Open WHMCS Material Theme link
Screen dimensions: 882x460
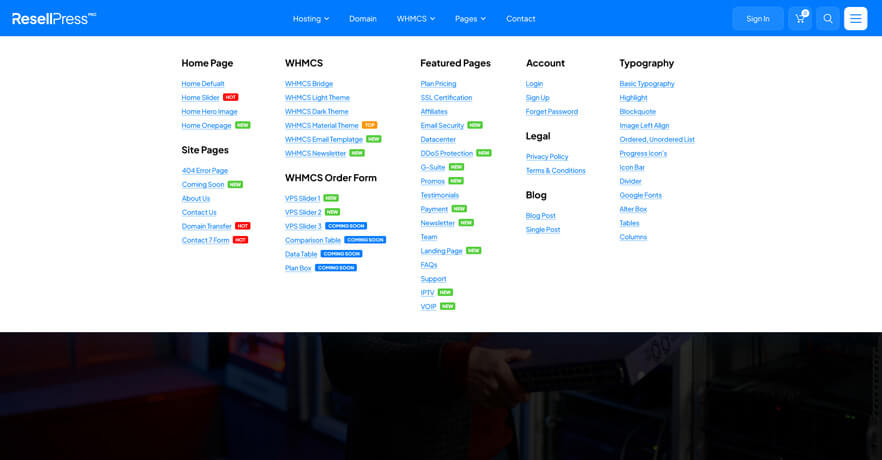click(322, 125)
